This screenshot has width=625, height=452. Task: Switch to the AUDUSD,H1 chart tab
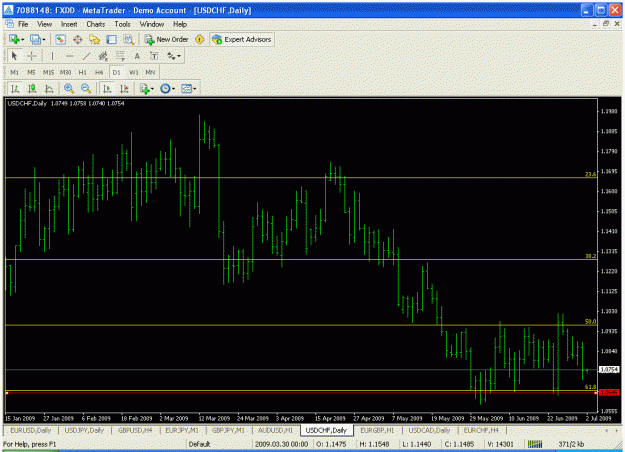pyautogui.click(x=275, y=430)
